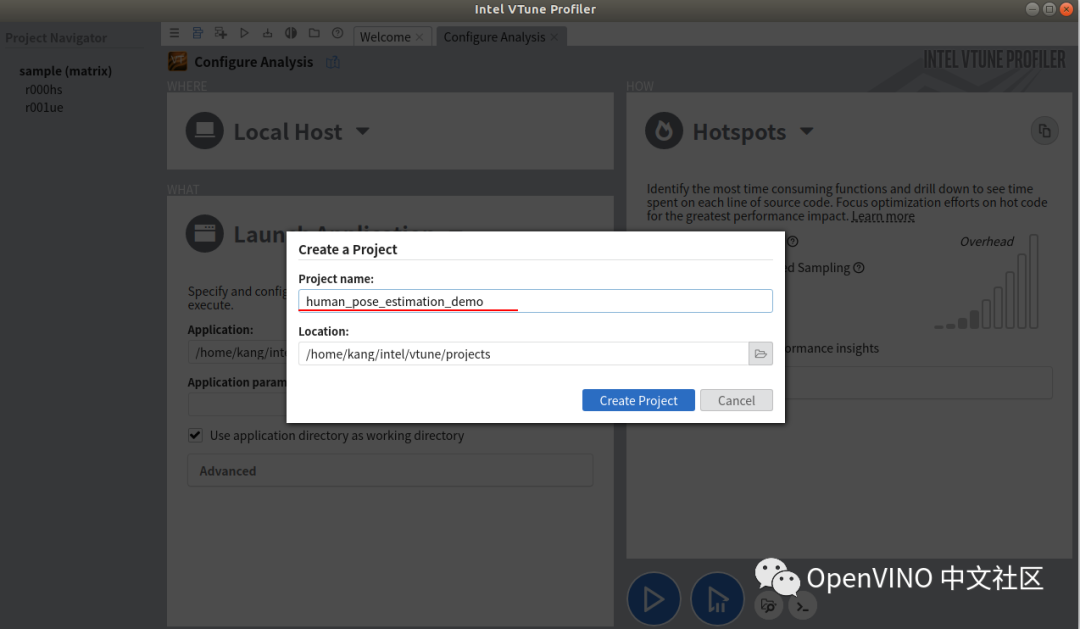Click the Overhead level bar graph
This screenshot has width=1080, height=629.
coord(986,282)
